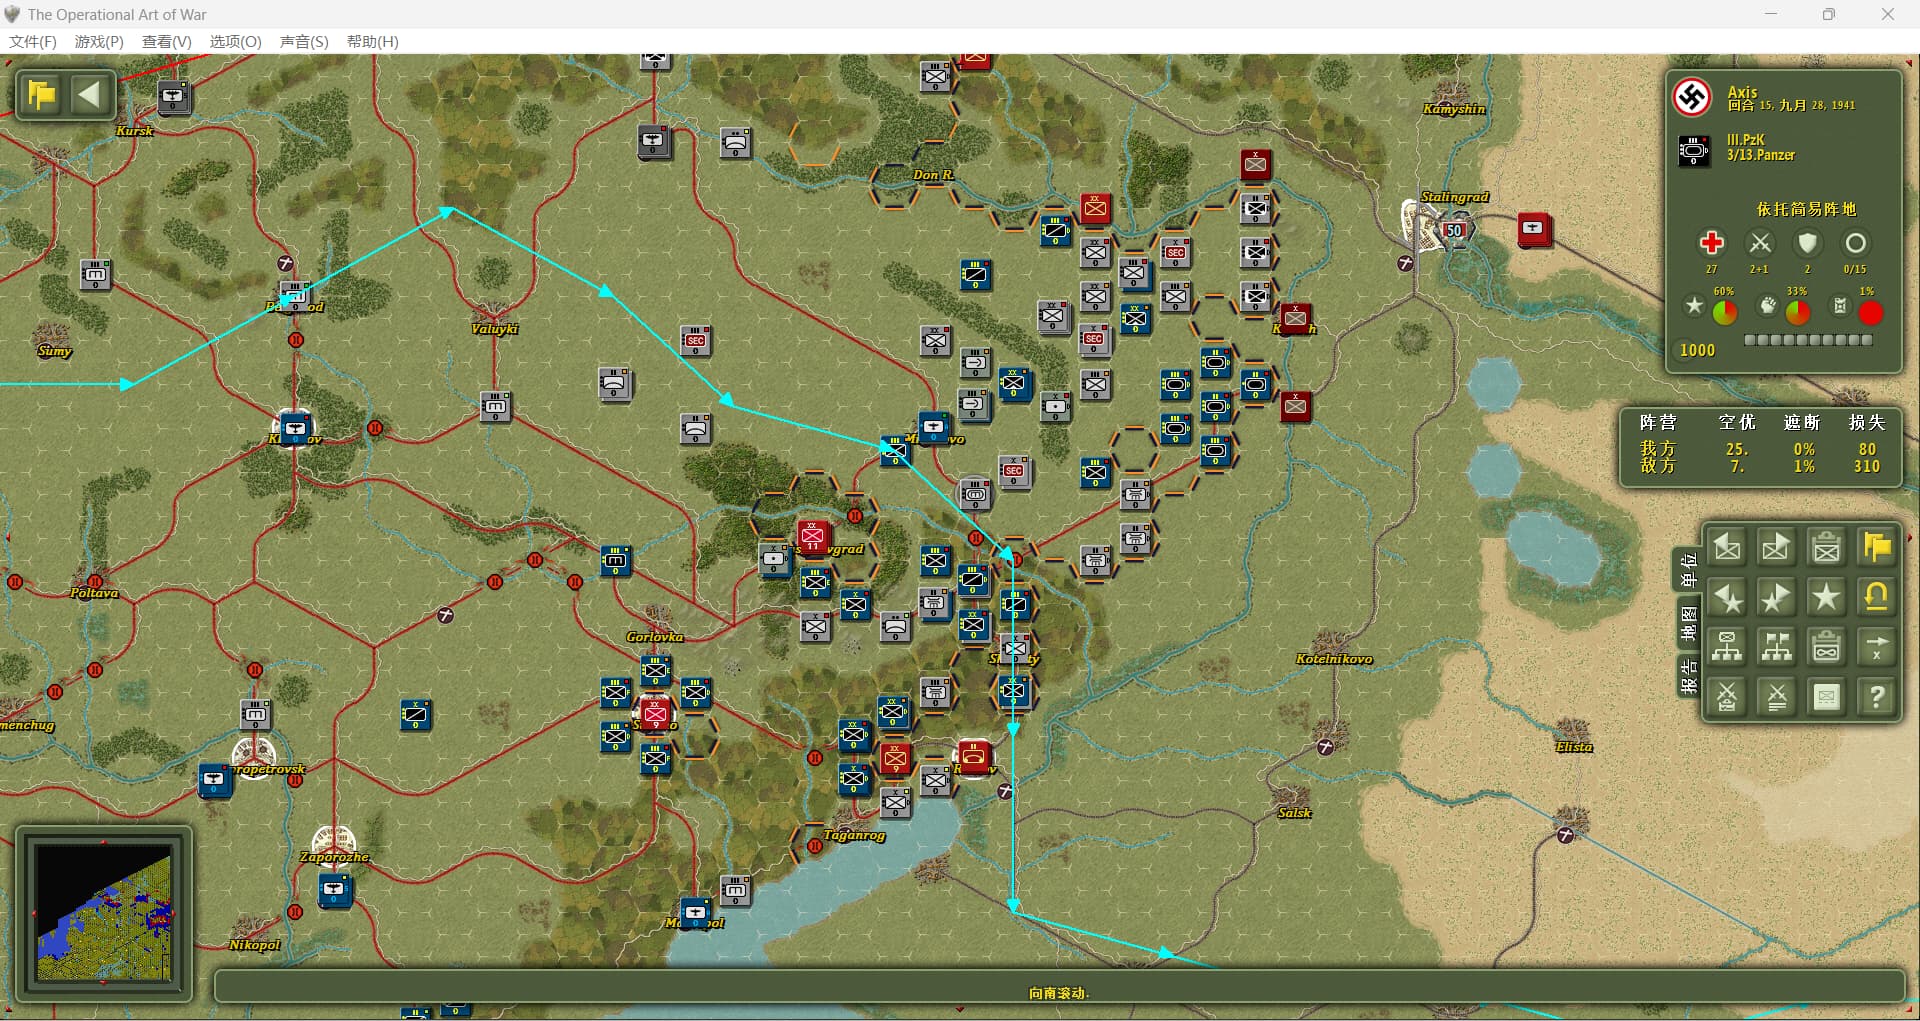This screenshot has width=1920, height=1021.
Task: Click the 遮断 column header
Action: tap(1802, 422)
